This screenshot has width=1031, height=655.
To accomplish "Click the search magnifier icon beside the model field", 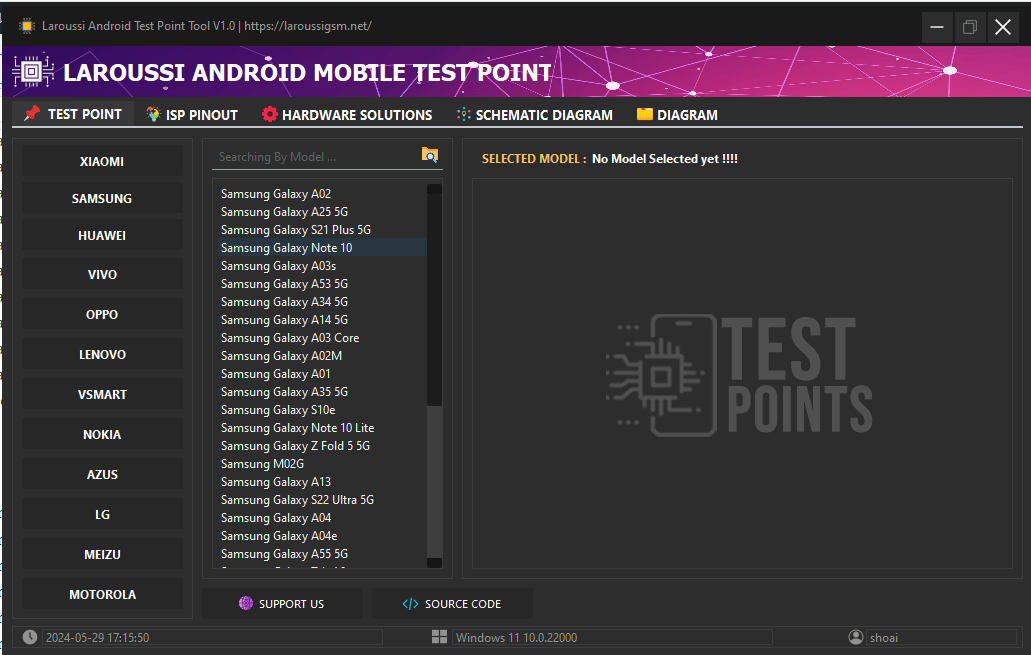I will pyautogui.click(x=429, y=155).
